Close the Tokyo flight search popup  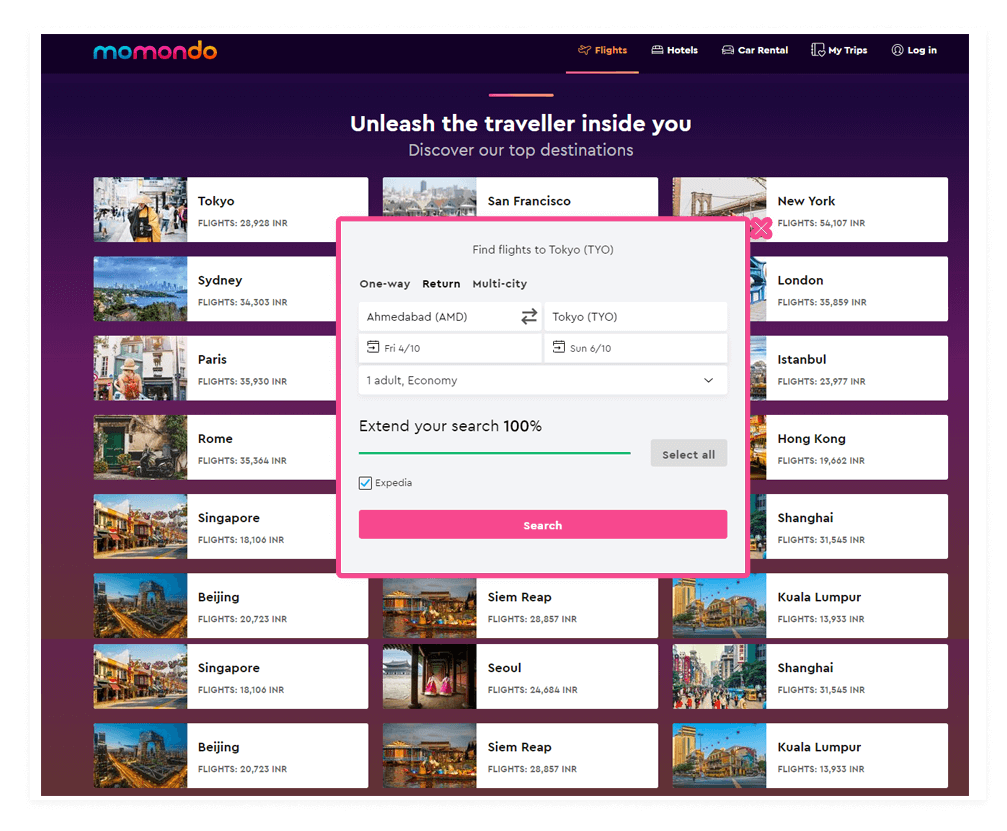(x=760, y=228)
